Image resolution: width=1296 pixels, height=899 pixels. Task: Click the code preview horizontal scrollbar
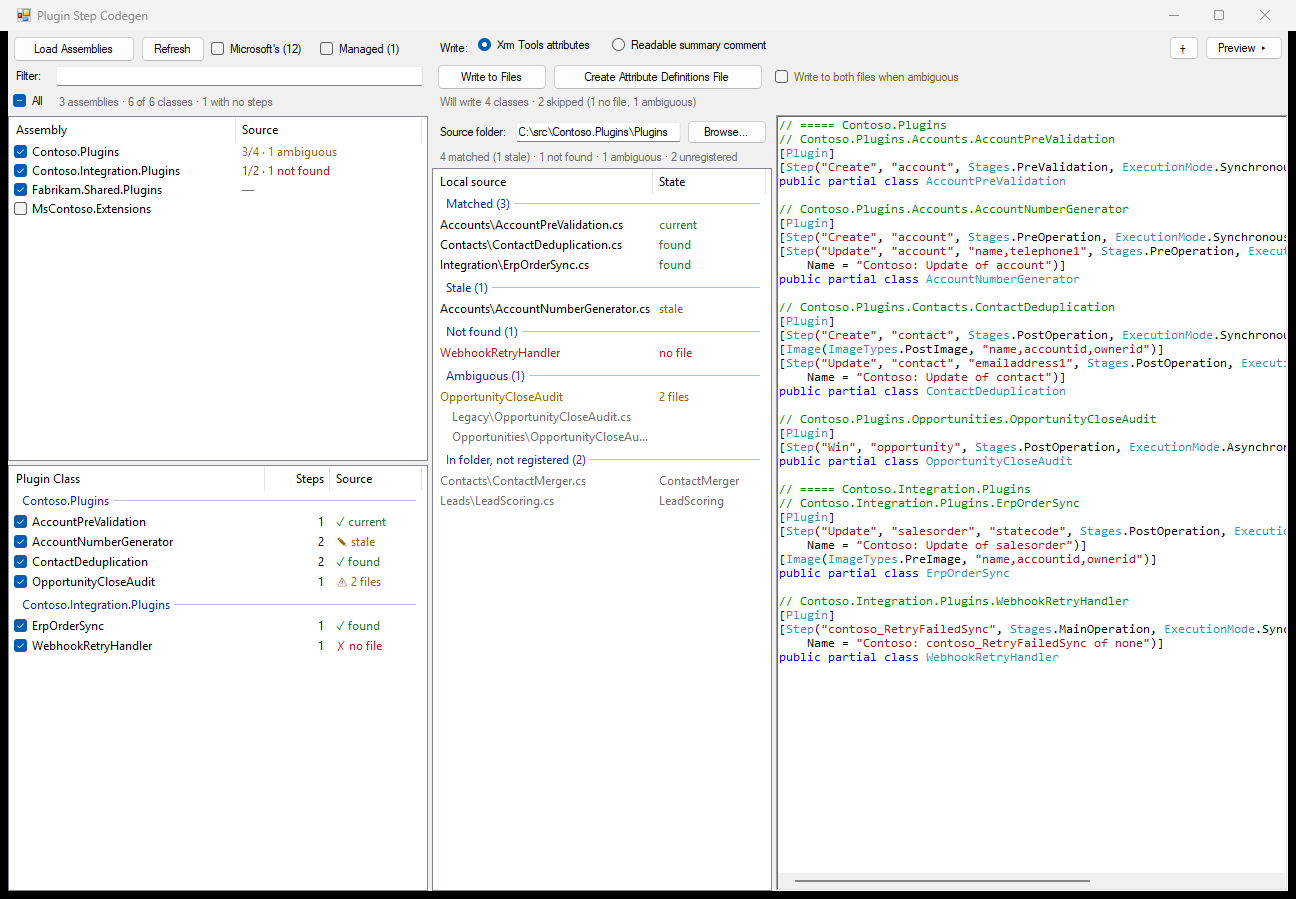[942, 881]
